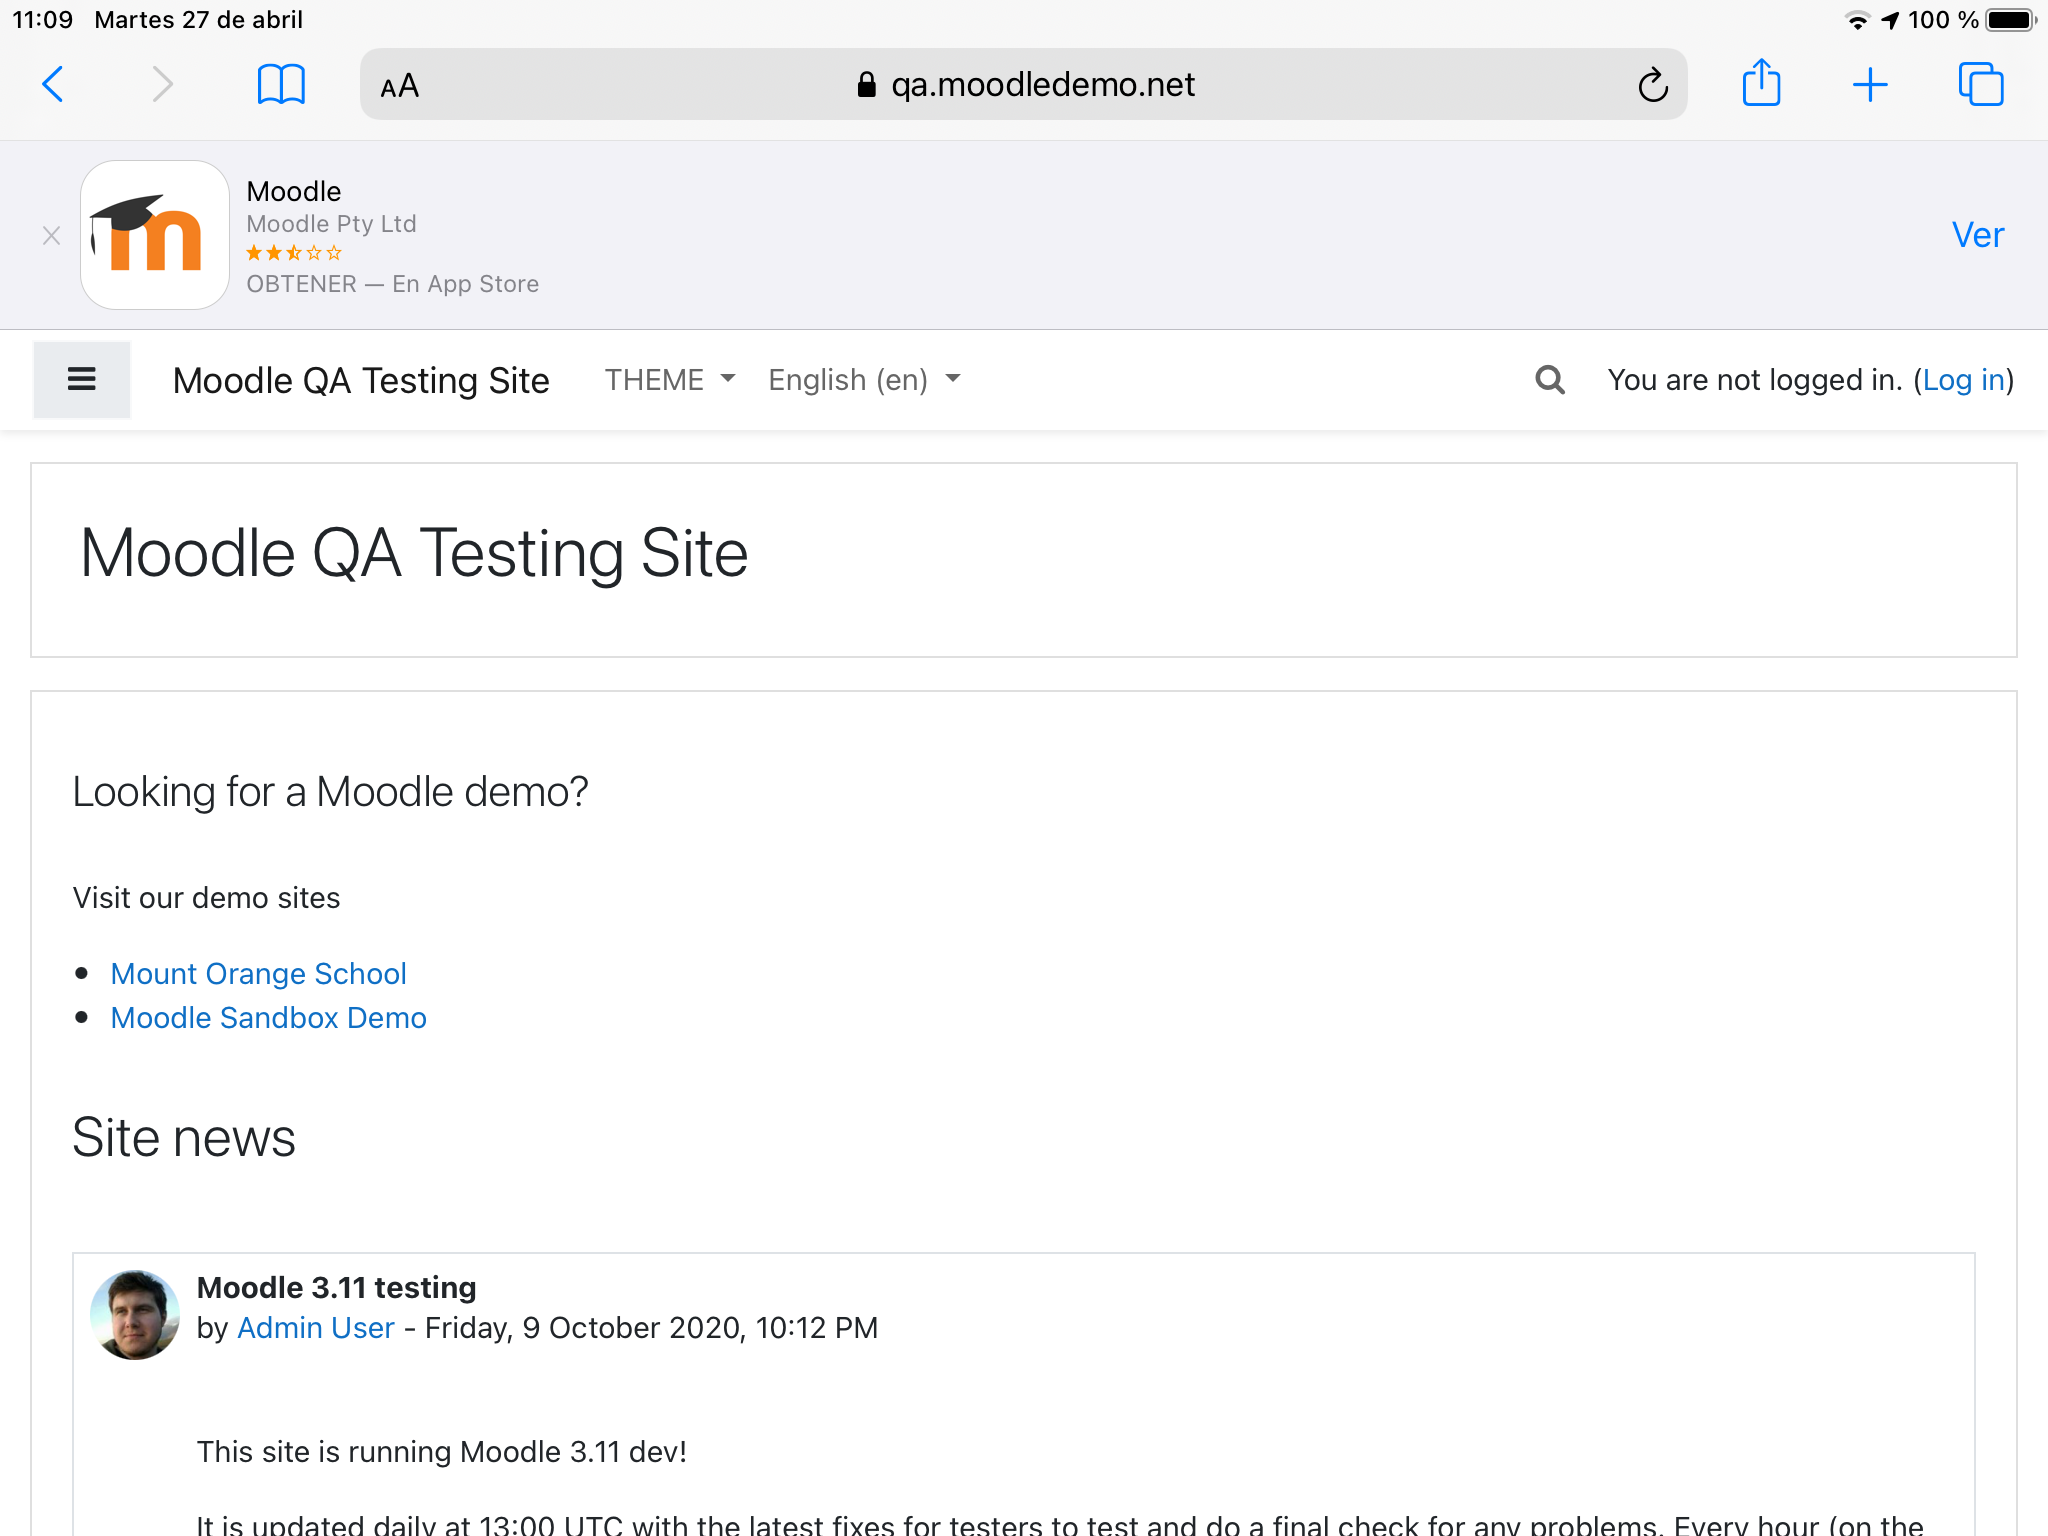Open the Safari bookmarks book icon
Viewport: 2048px width, 1536px height.
click(281, 84)
